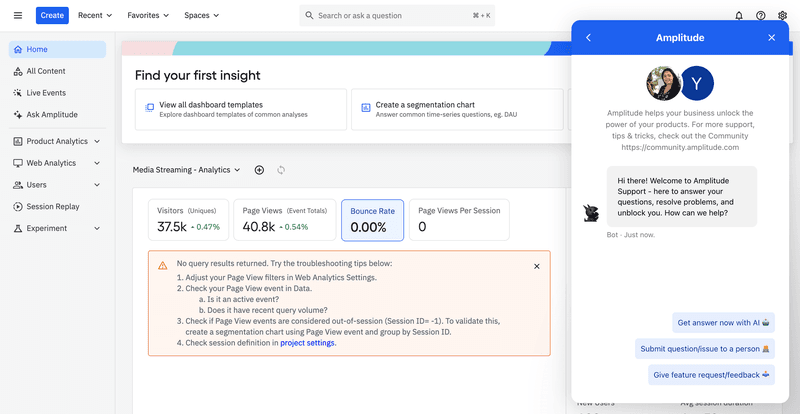This screenshot has height=414, width=800.
Task: Open All Content in sidebar
Action: (57, 71)
